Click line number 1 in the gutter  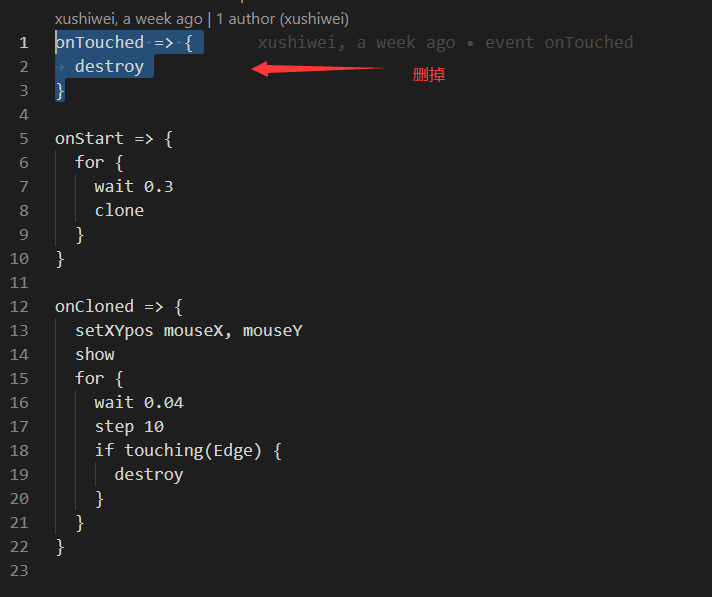click(x=24, y=43)
